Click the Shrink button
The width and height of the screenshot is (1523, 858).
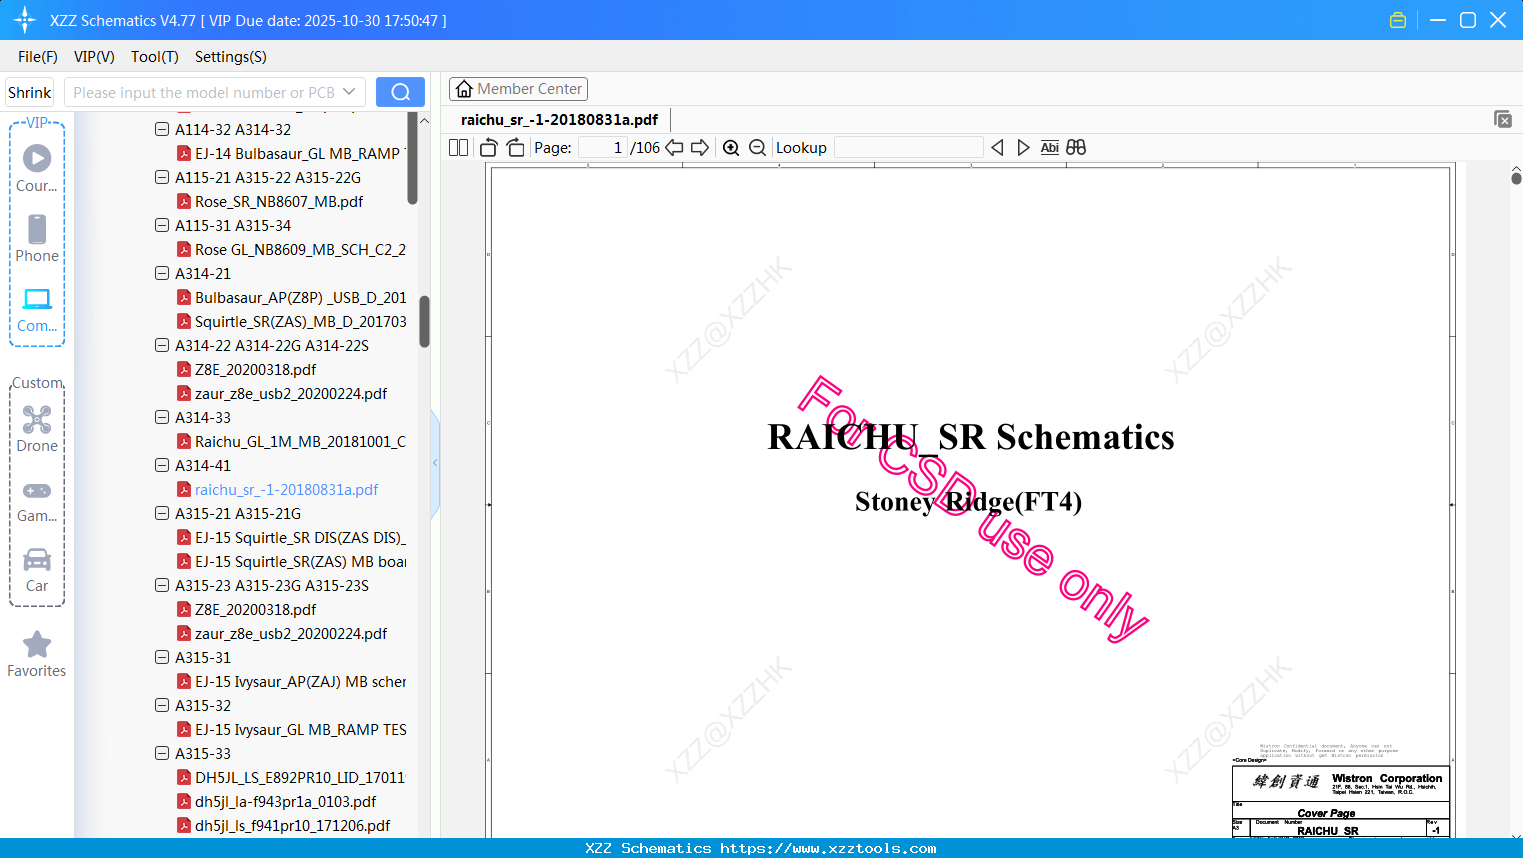[30, 92]
